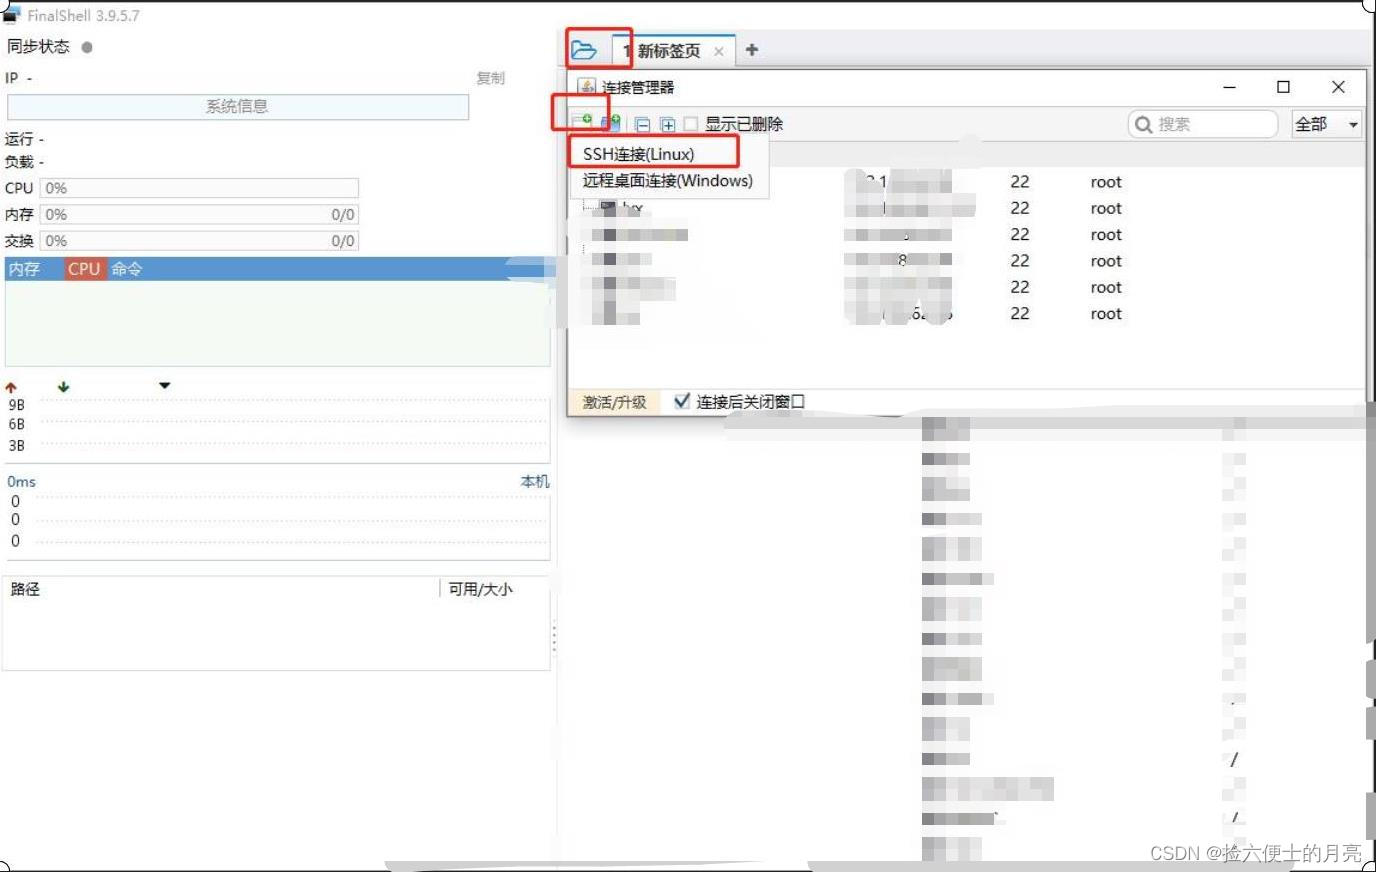
Task: Maximize the 连接管理器 window
Action: tap(1283, 87)
